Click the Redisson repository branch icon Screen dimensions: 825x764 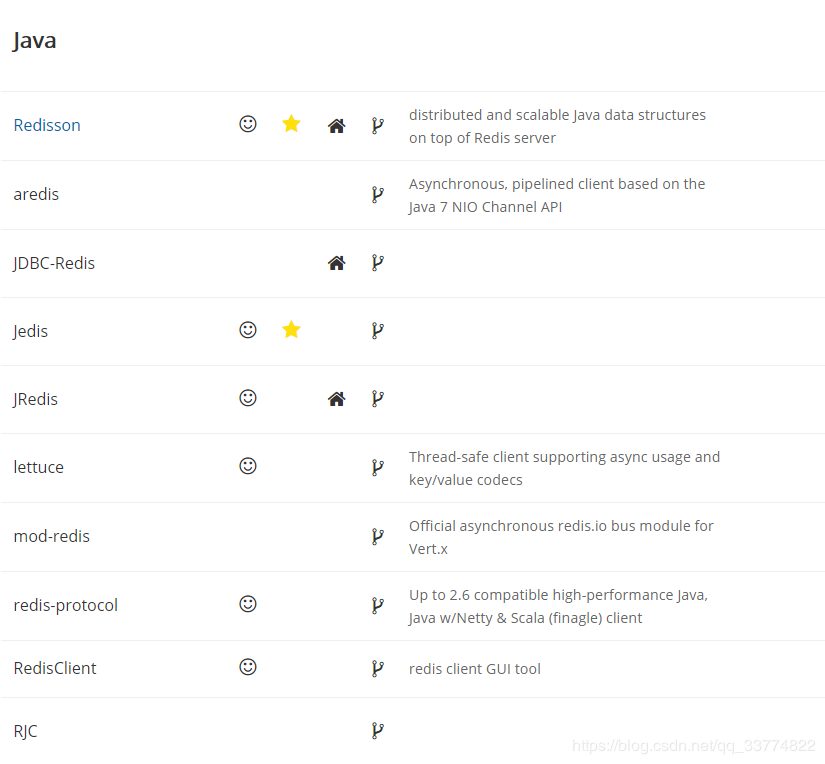[377, 125]
